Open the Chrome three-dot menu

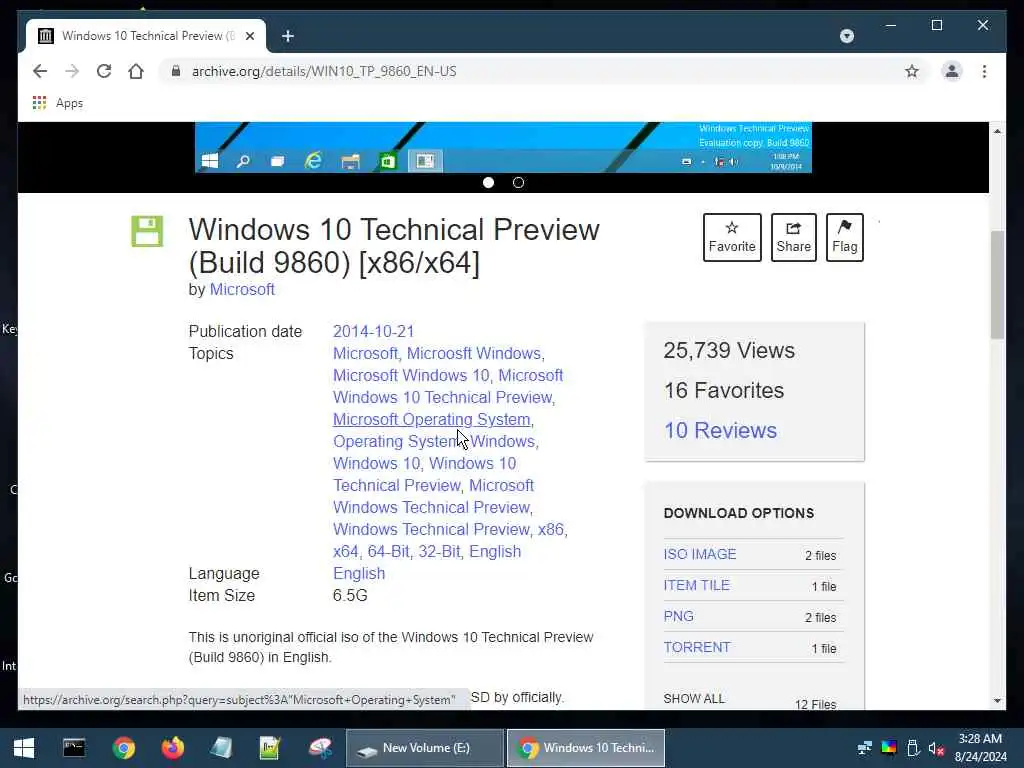(x=984, y=71)
